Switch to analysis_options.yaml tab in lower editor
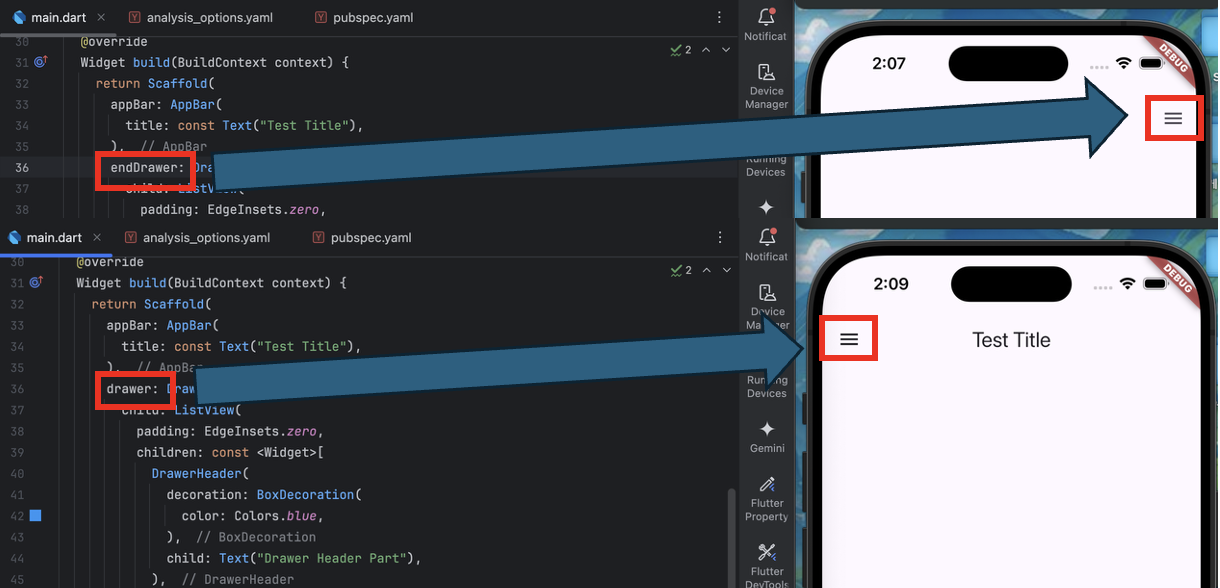1220x588 pixels. click(x=197, y=238)
